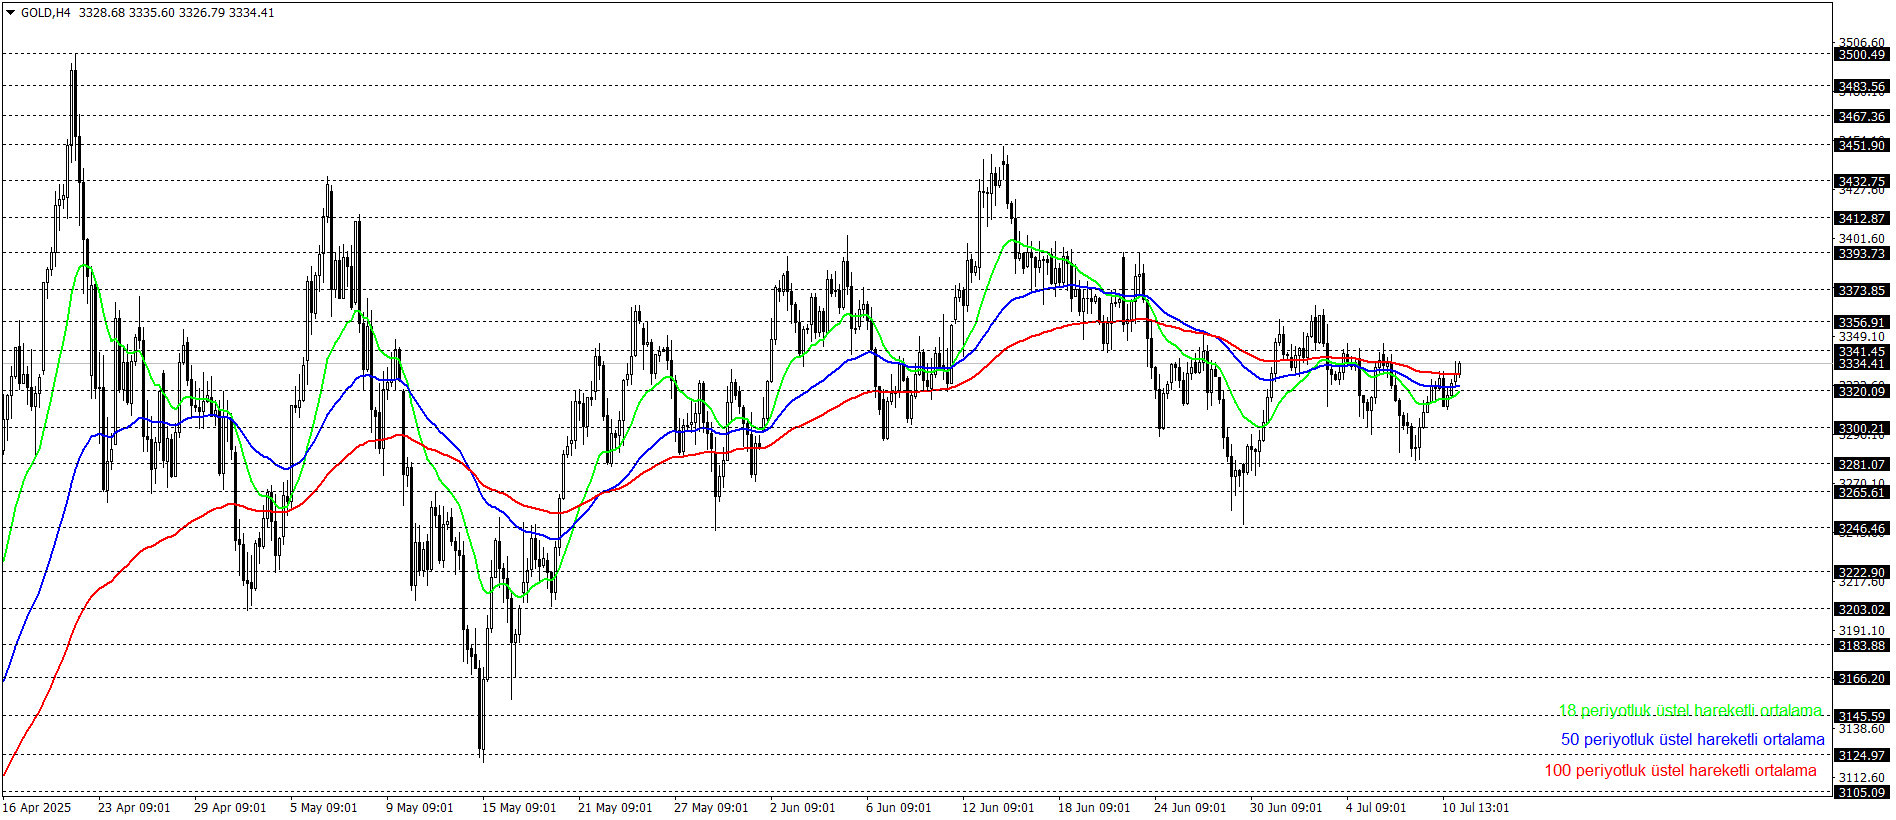Click the 3191.10 axis scale value
1896x820 pixels.
(1862, 631)
